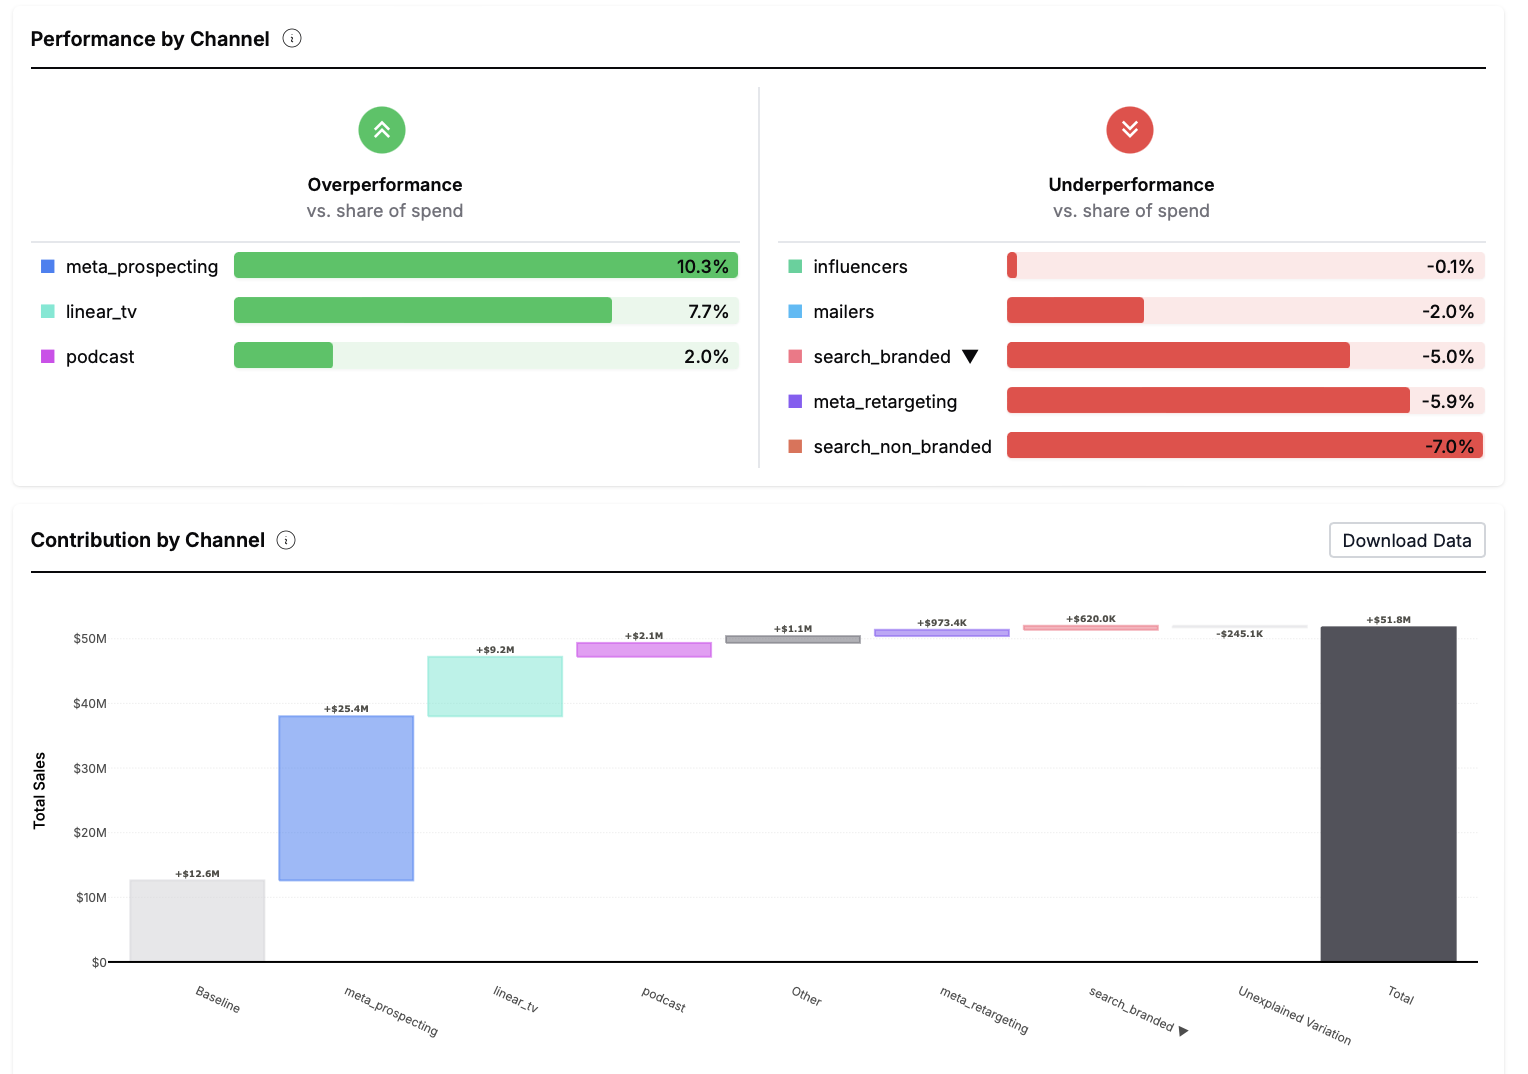Download the contribution chart data

(x=1406, y=541)
